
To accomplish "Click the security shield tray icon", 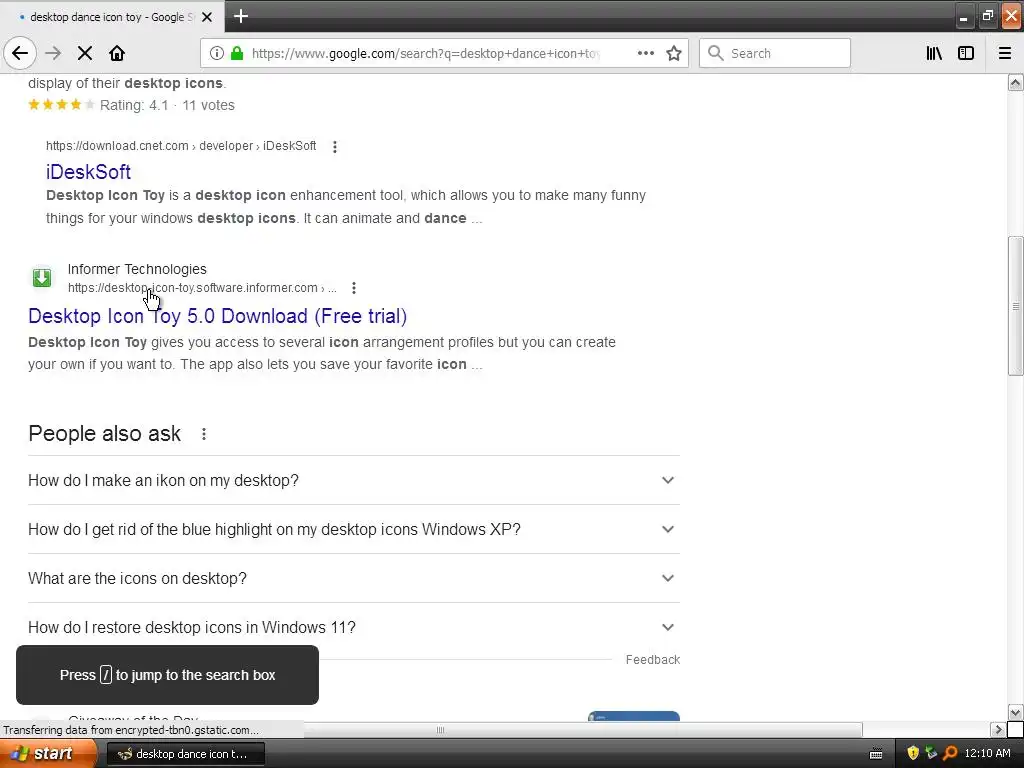I will (913, 754).
